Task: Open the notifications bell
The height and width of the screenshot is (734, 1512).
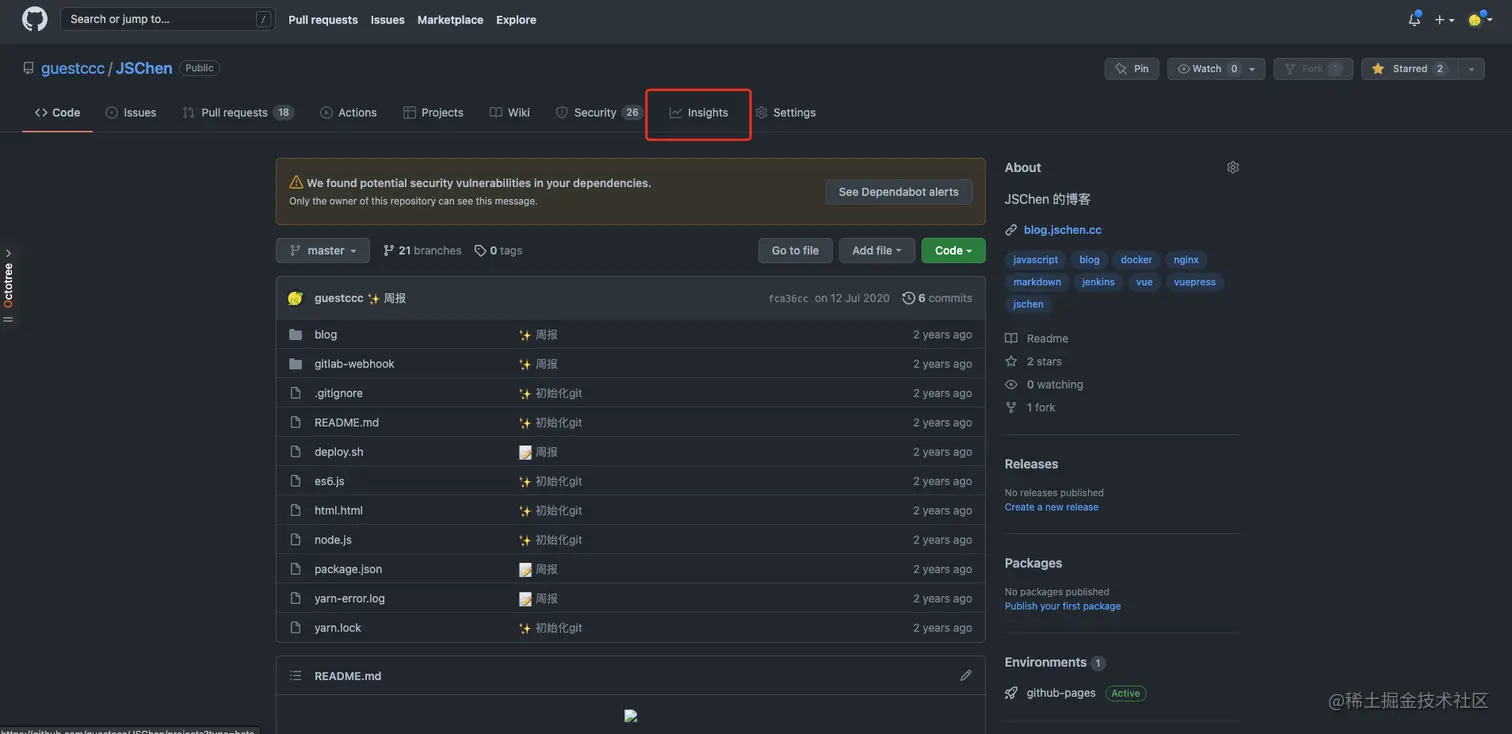Action: pos(1414,19)
